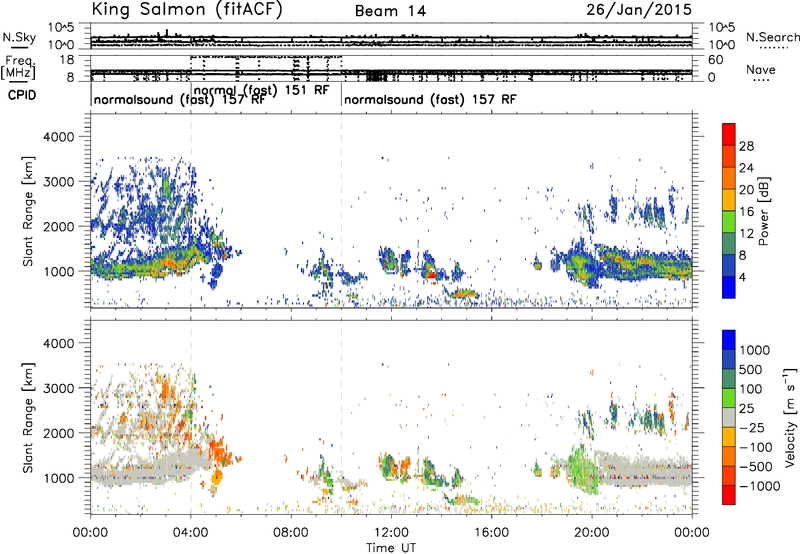Click the Power [dB] colorbar title

click(x=763, y=211)
